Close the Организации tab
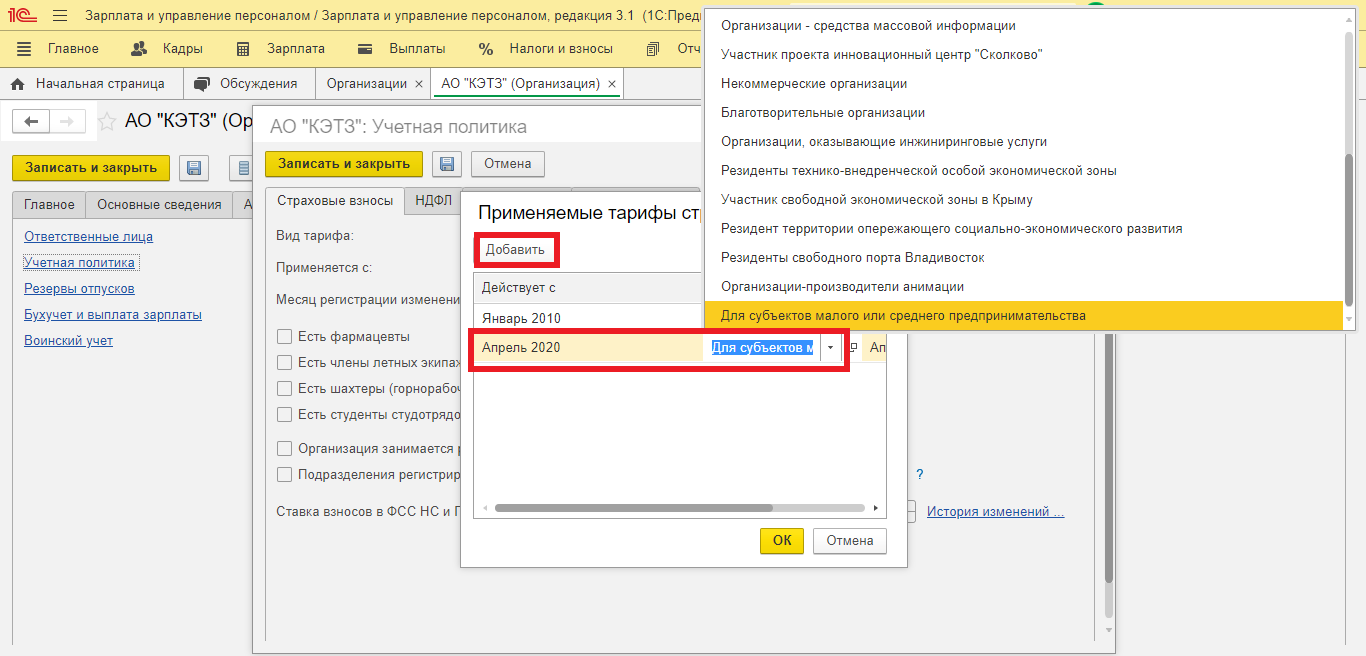This screenshot has height=656, width=1366. (419, 84)
